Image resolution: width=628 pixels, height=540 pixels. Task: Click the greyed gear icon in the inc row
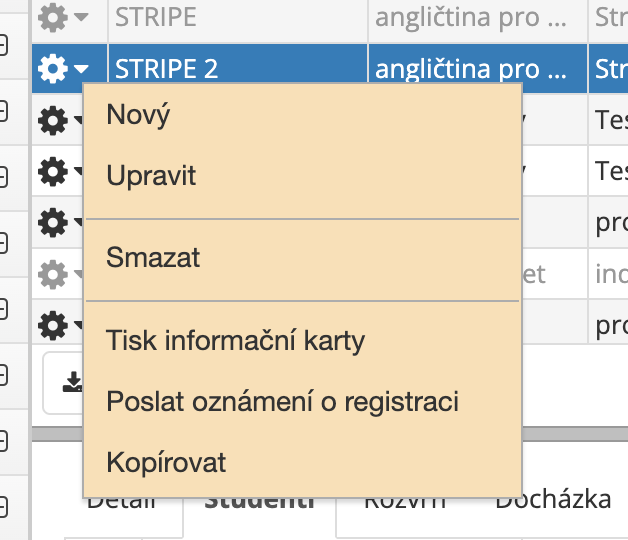coord(52,274)
